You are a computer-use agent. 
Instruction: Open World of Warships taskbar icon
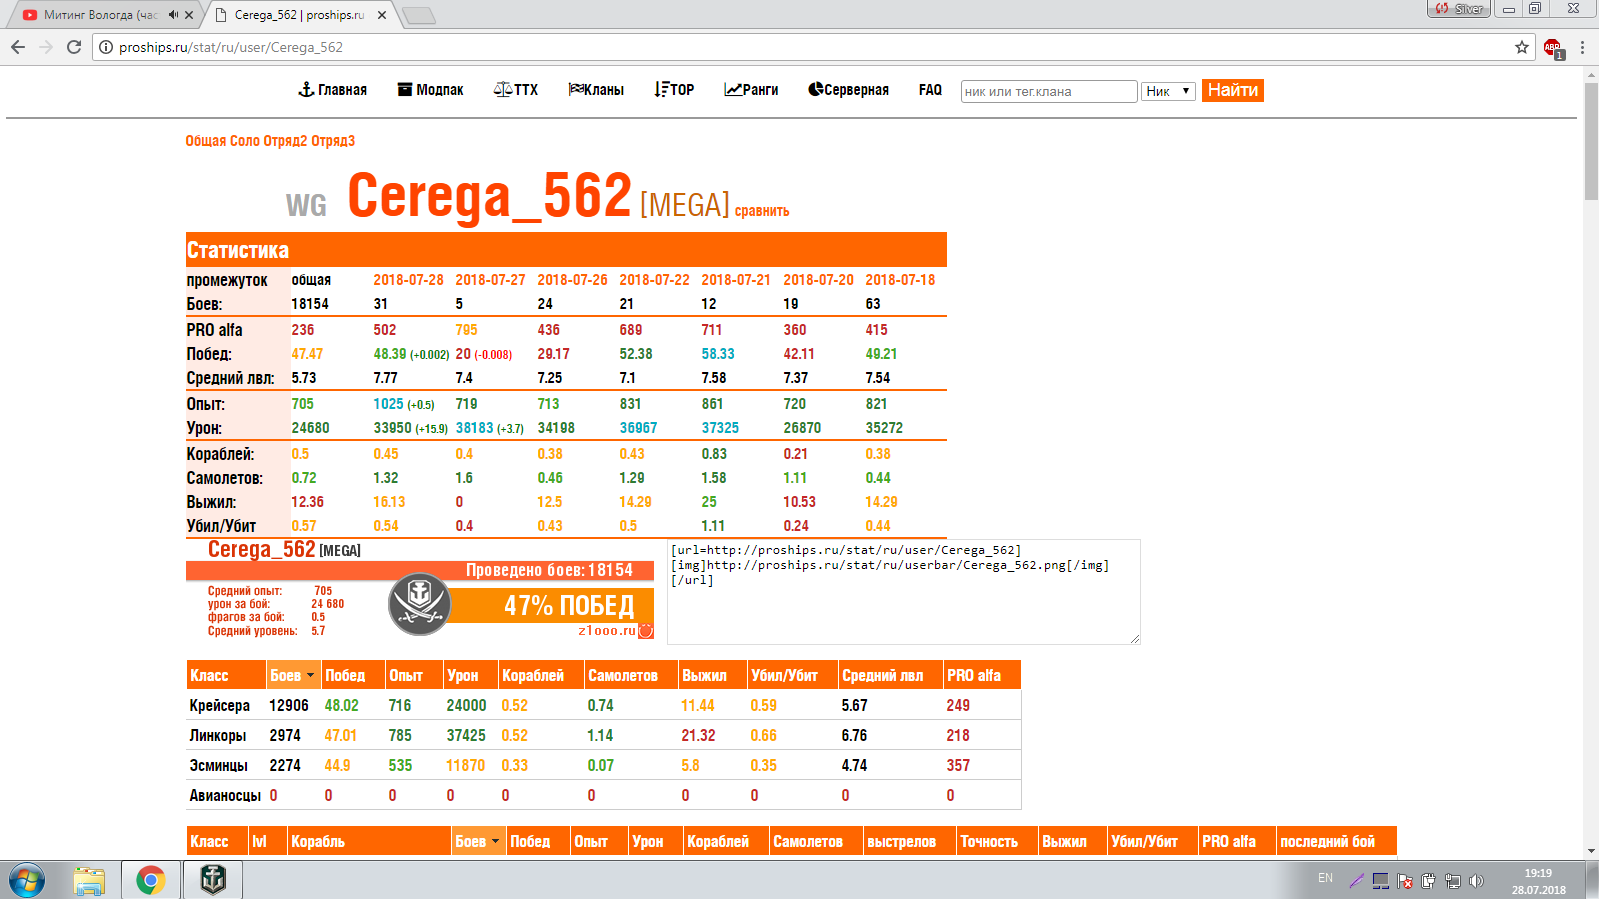pyautogui.click(x=213, y=880)
